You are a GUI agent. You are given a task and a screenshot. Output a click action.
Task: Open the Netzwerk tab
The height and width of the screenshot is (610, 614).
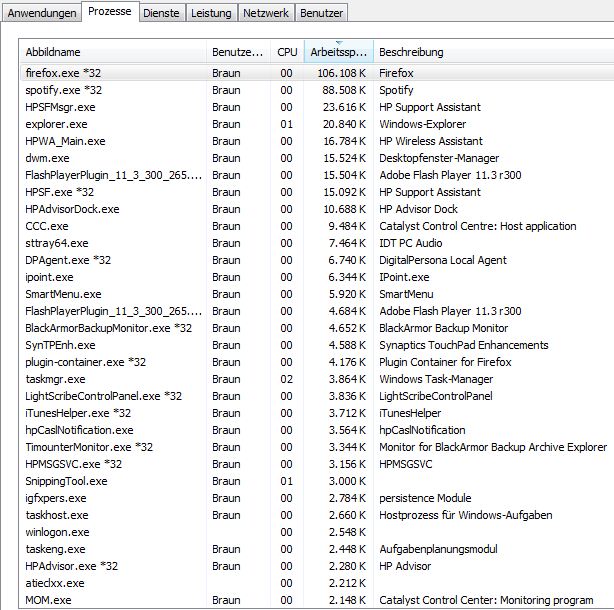(x=267, y=14)
